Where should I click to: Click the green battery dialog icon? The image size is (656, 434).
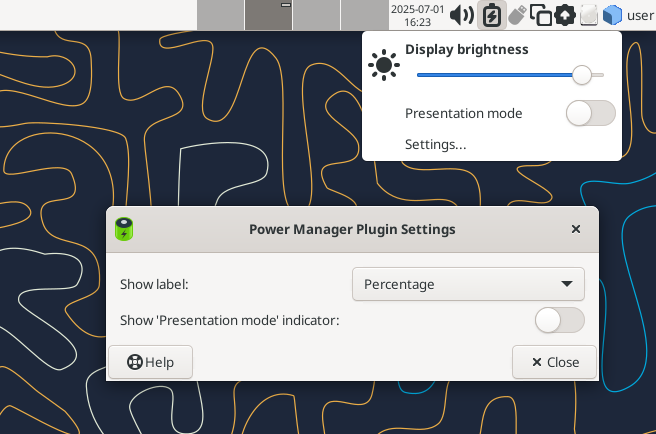tap(124, 229)
